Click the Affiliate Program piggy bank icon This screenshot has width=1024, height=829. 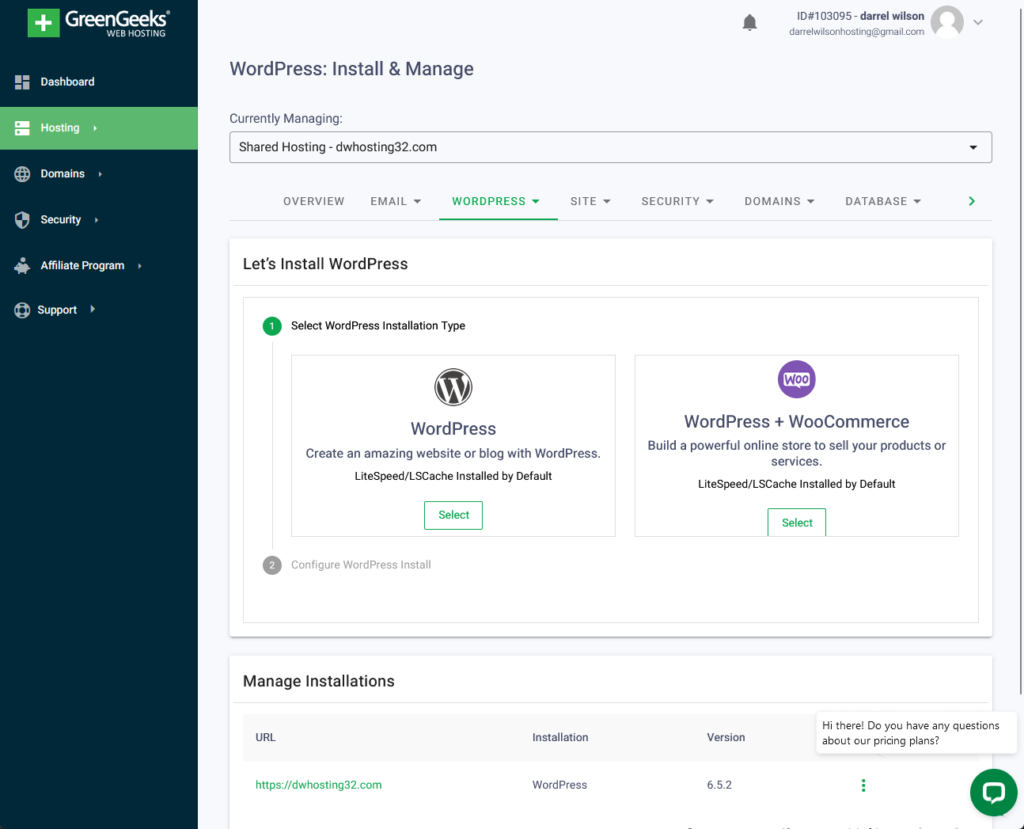pyautogui.click(x=22, y=265)
